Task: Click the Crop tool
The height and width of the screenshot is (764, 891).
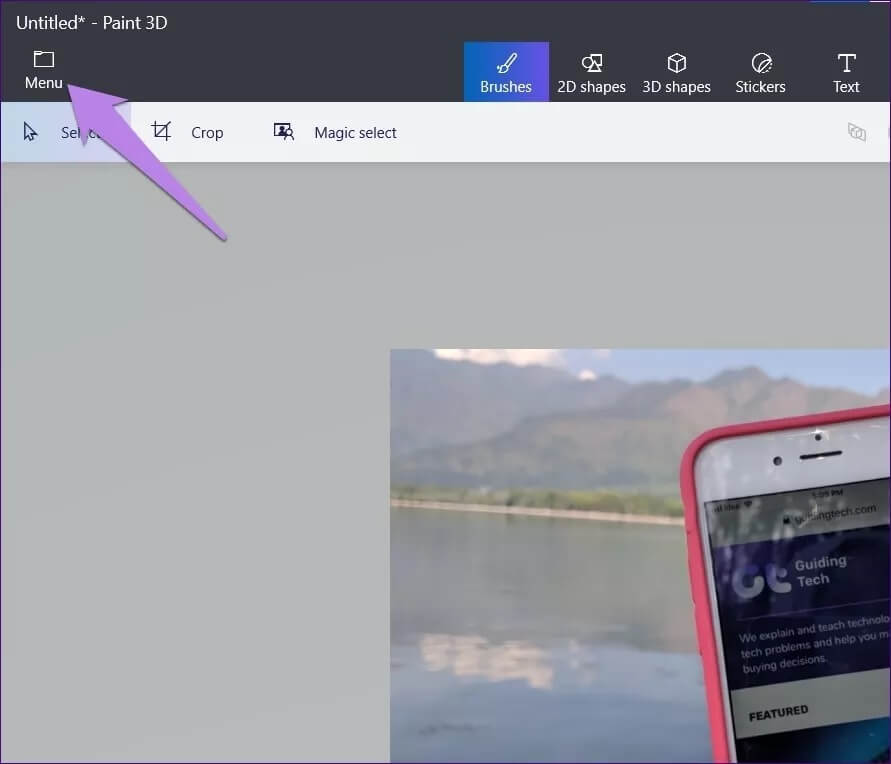Action: coord(188,132)
